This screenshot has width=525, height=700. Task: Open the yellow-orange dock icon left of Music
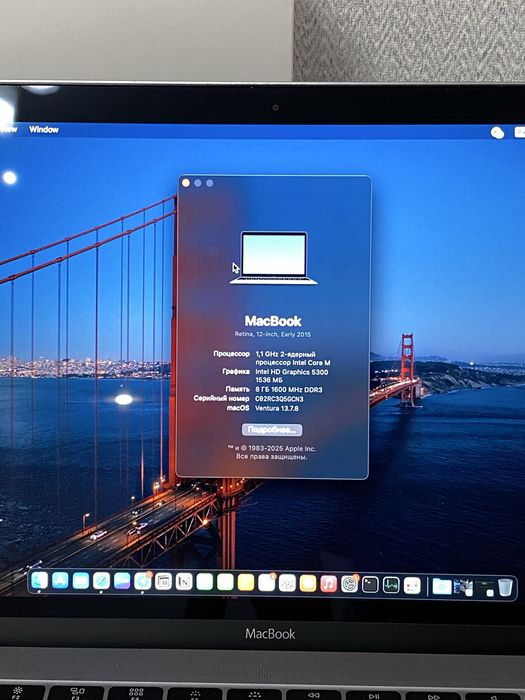coord(308,583)
